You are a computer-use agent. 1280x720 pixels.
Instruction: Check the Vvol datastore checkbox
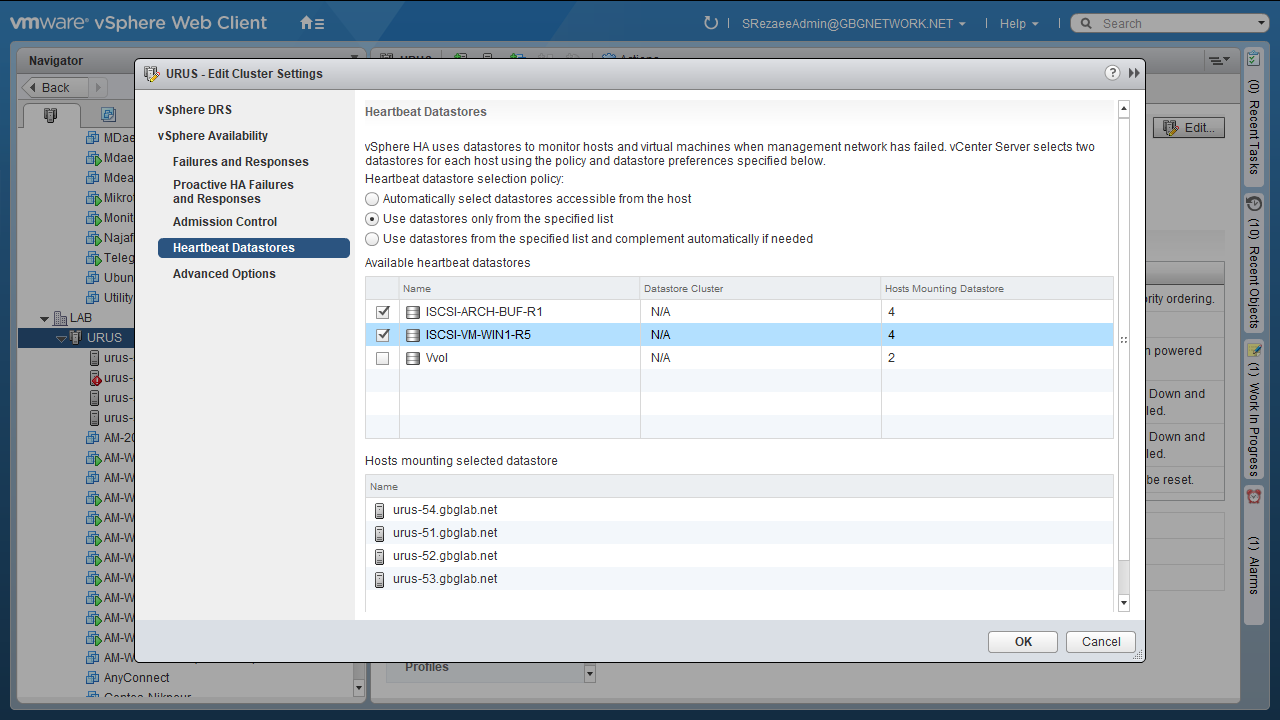(x=382, y=358)
